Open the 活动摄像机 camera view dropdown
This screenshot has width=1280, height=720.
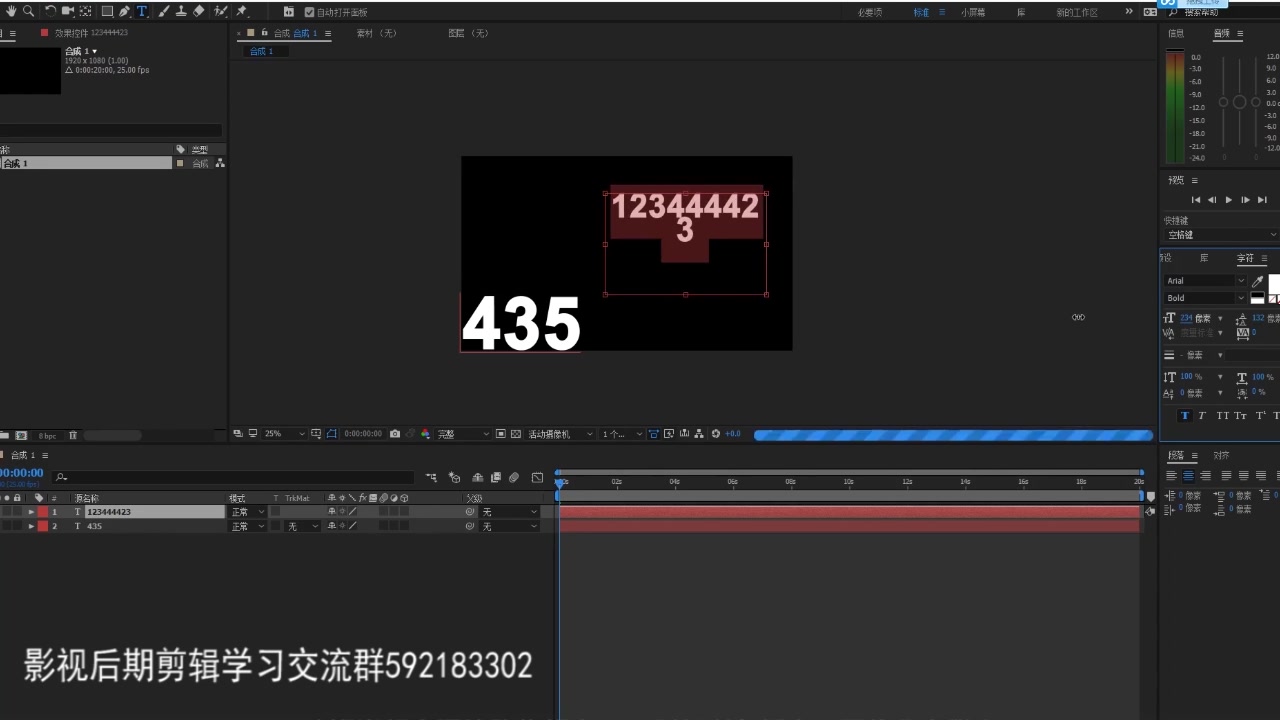click(x=561, y=434)
